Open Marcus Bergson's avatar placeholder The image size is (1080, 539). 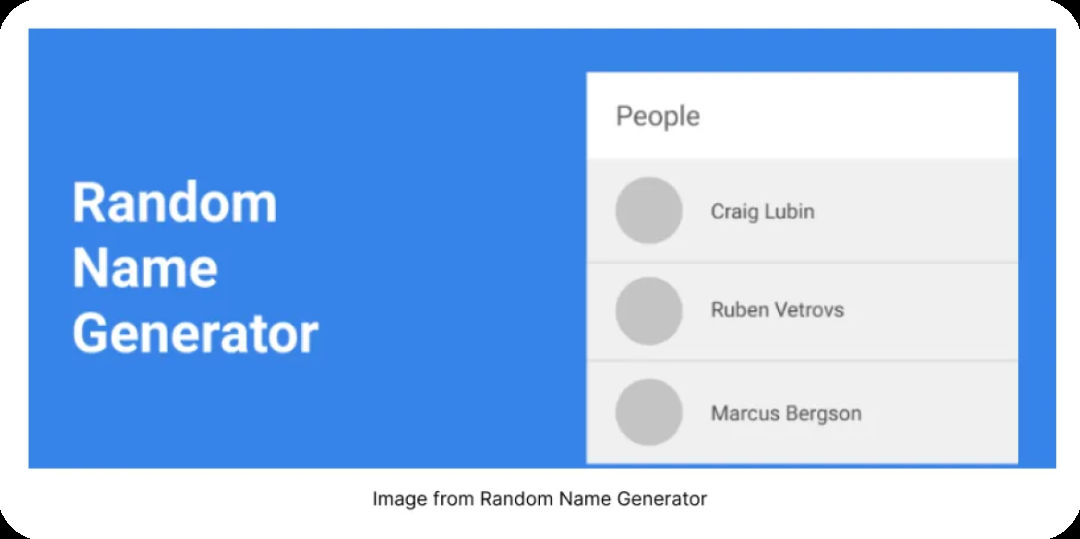649,412
